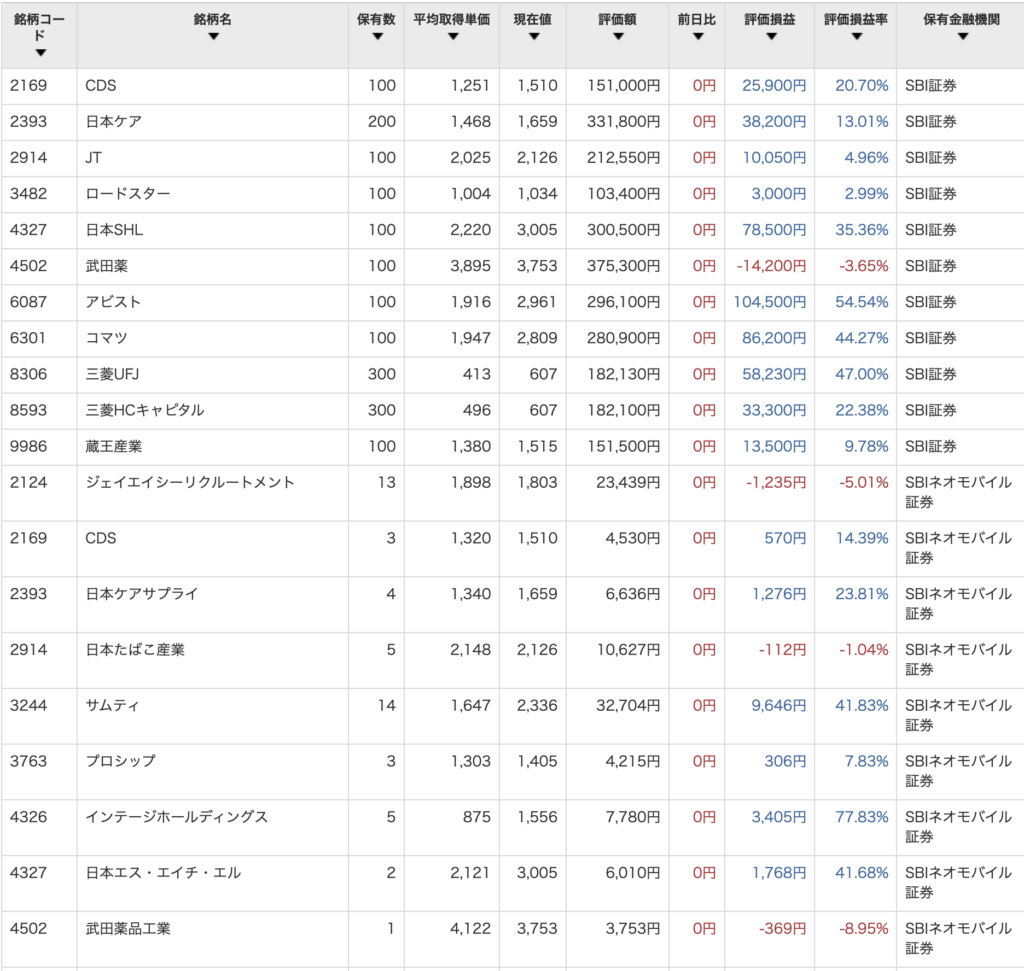The height and width of the screenshot is (971, 1024).
Task: Click the 三菱HCキャピタル stock name
Action: pos(145,410)
